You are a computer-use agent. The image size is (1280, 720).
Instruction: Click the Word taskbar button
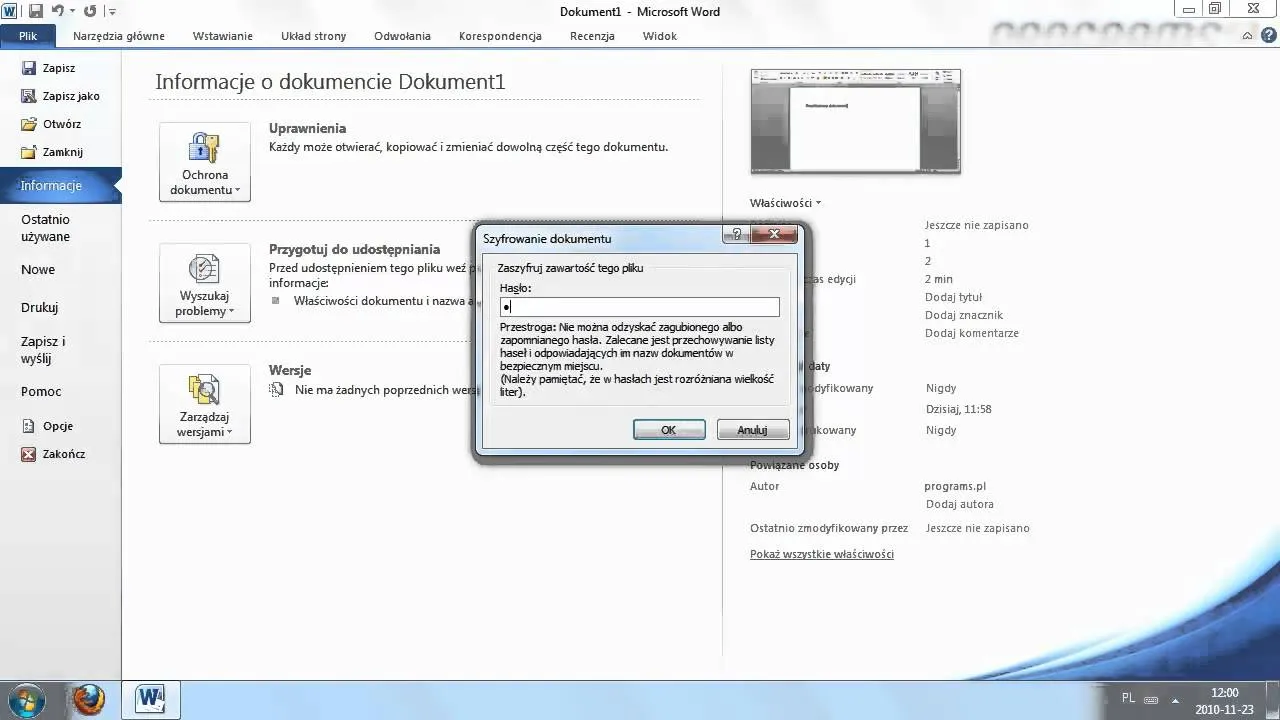(150, 698)
